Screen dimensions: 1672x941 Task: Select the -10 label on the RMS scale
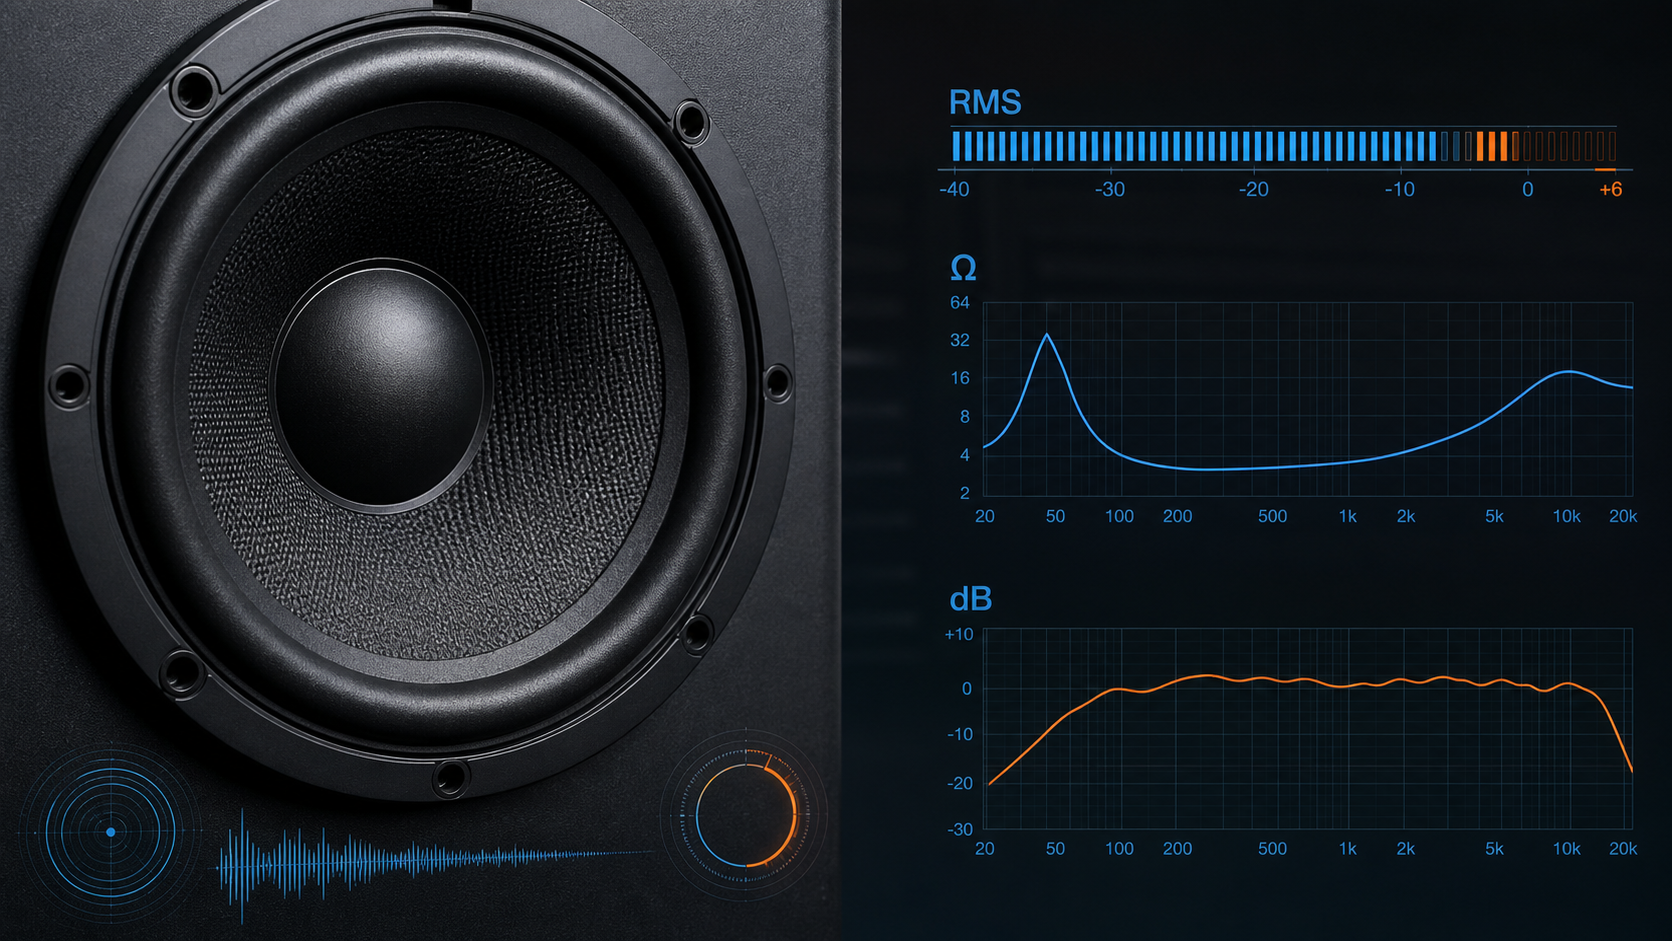pos(1399,189)
